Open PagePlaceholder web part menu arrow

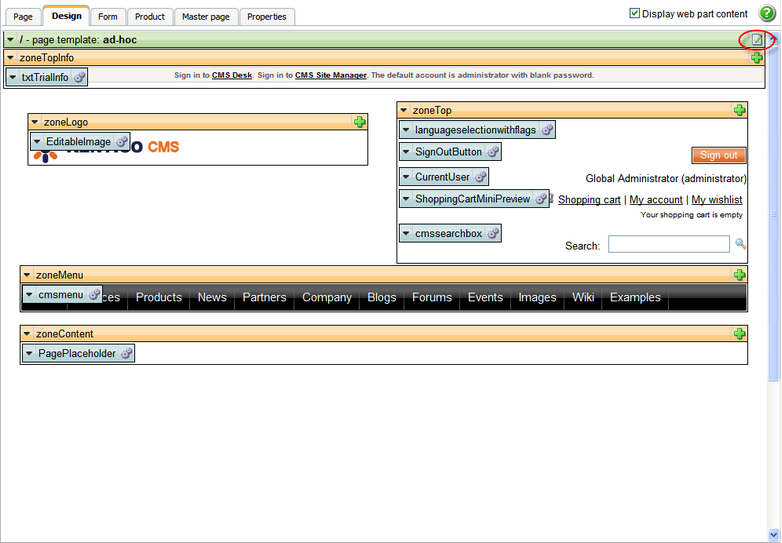click(x=29, y=353)
